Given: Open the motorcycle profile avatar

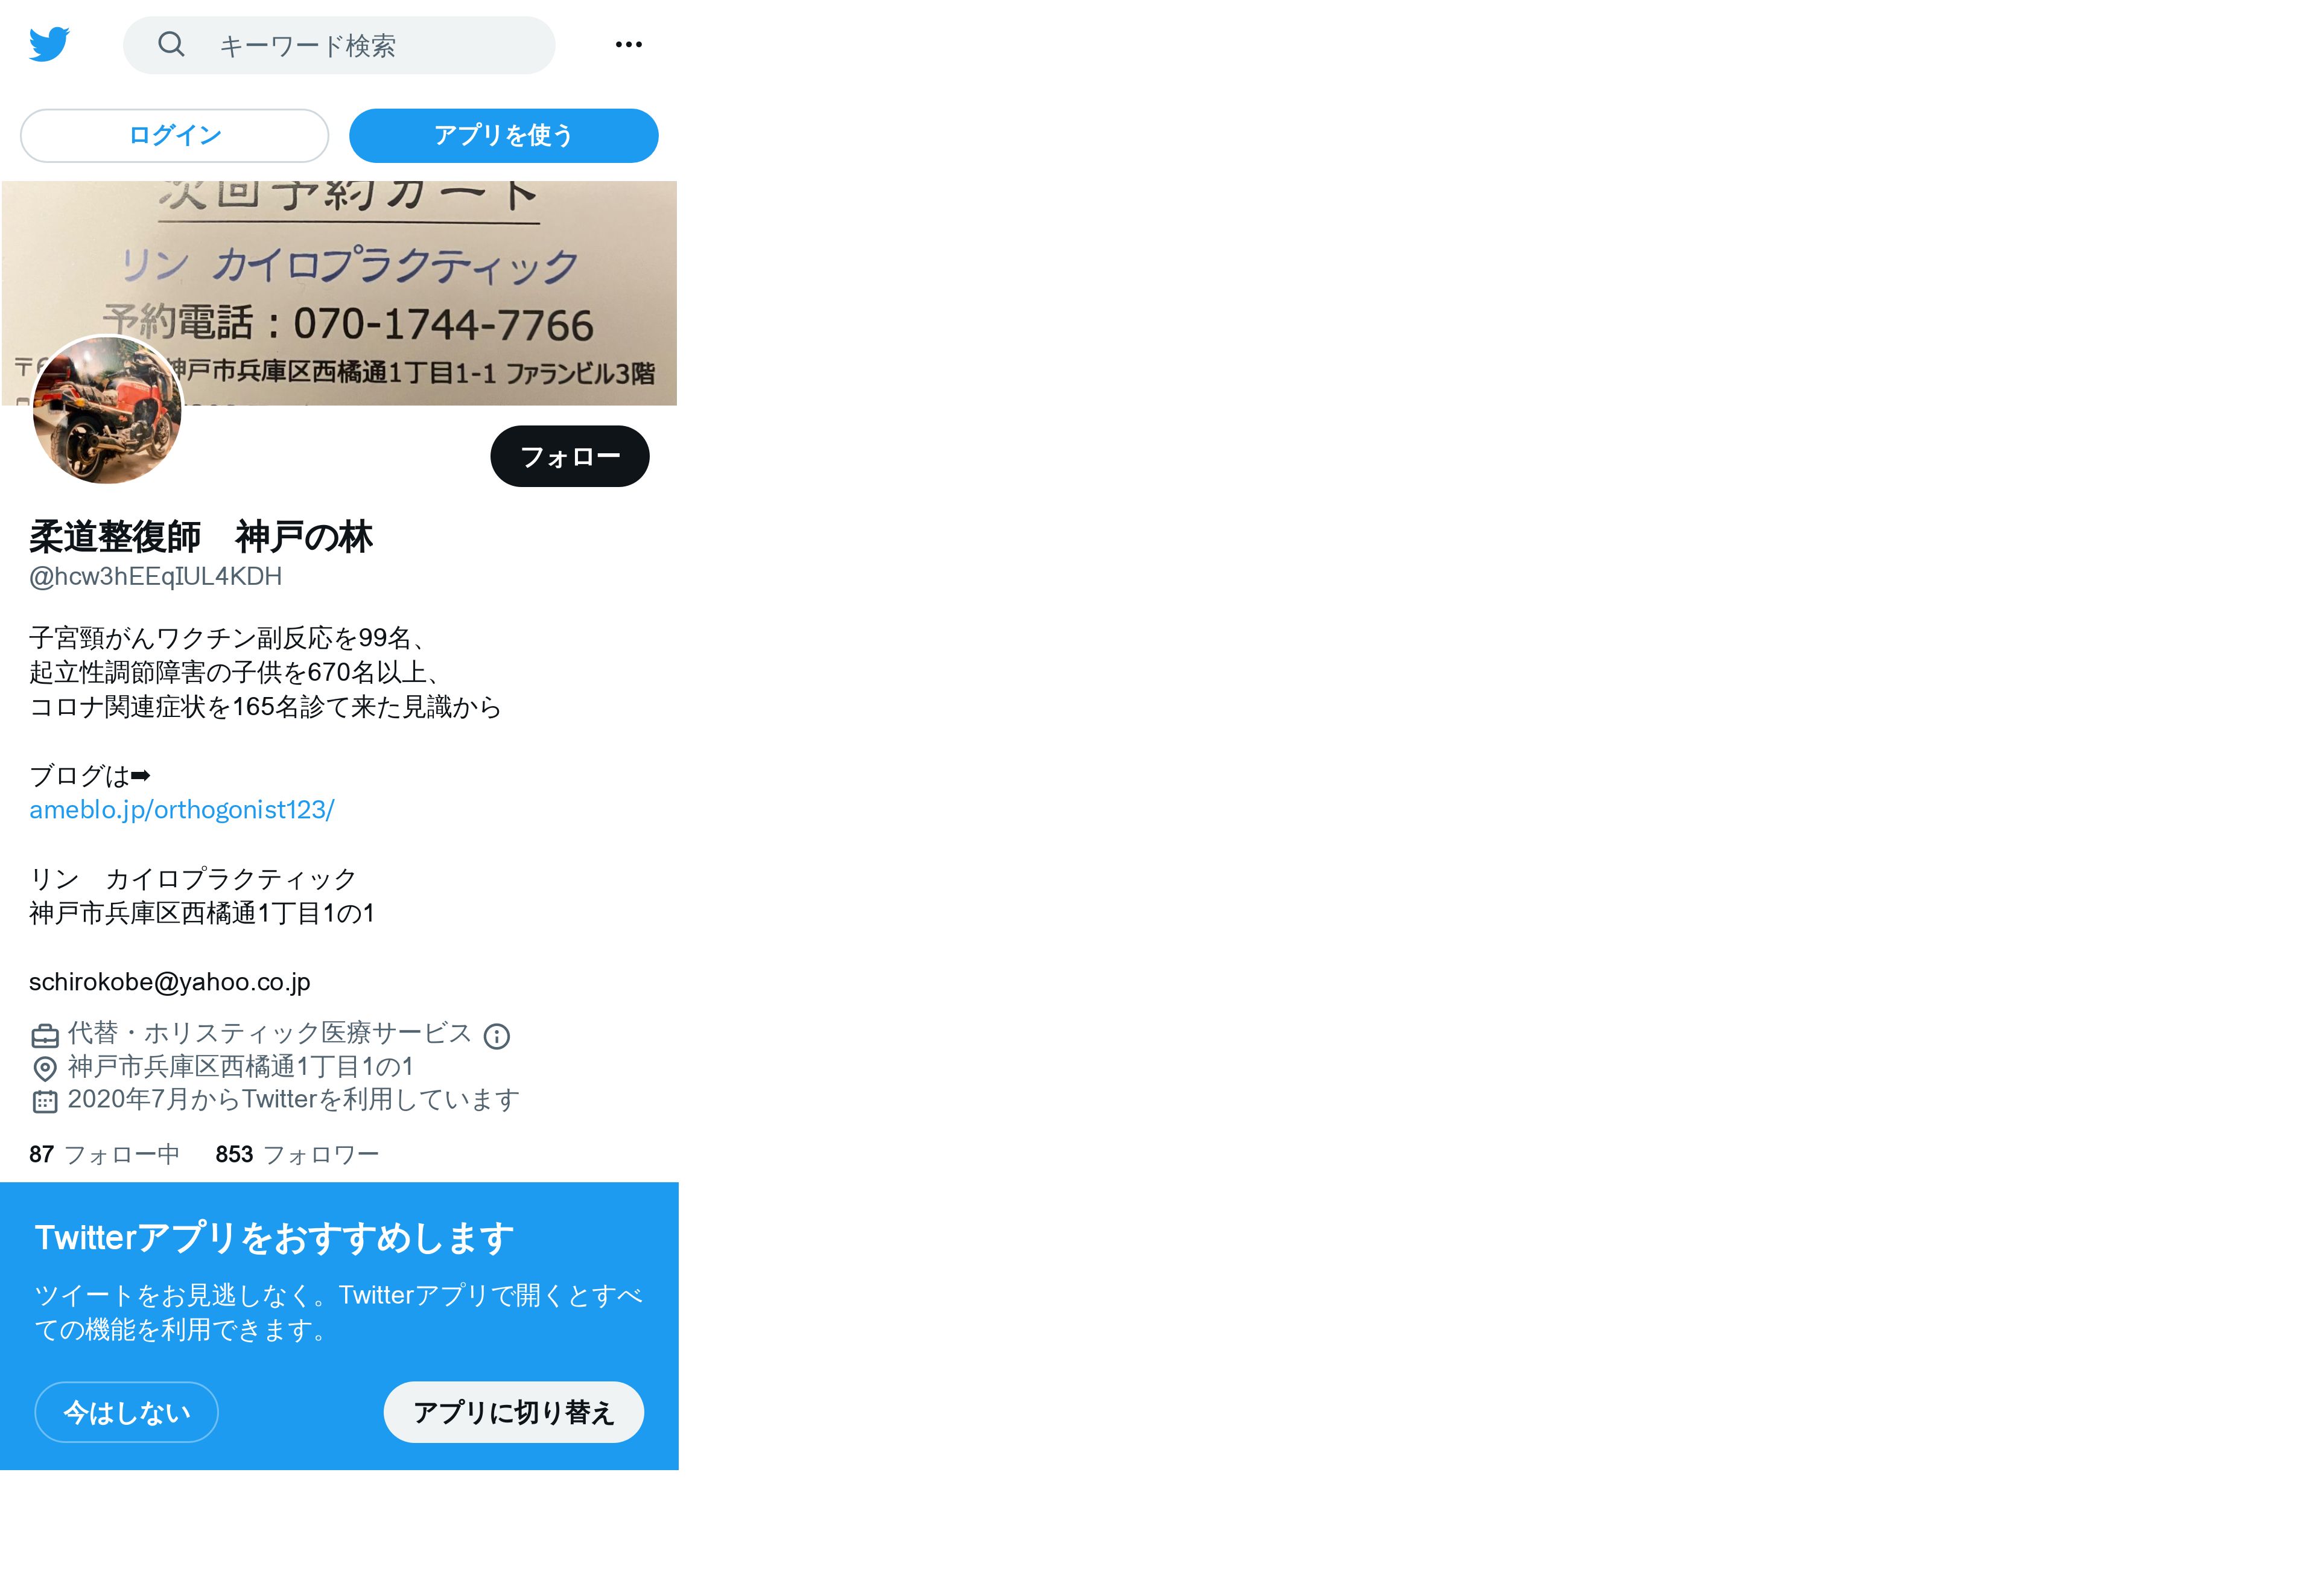Looking at the screenshot, I should tap(107, 410).
